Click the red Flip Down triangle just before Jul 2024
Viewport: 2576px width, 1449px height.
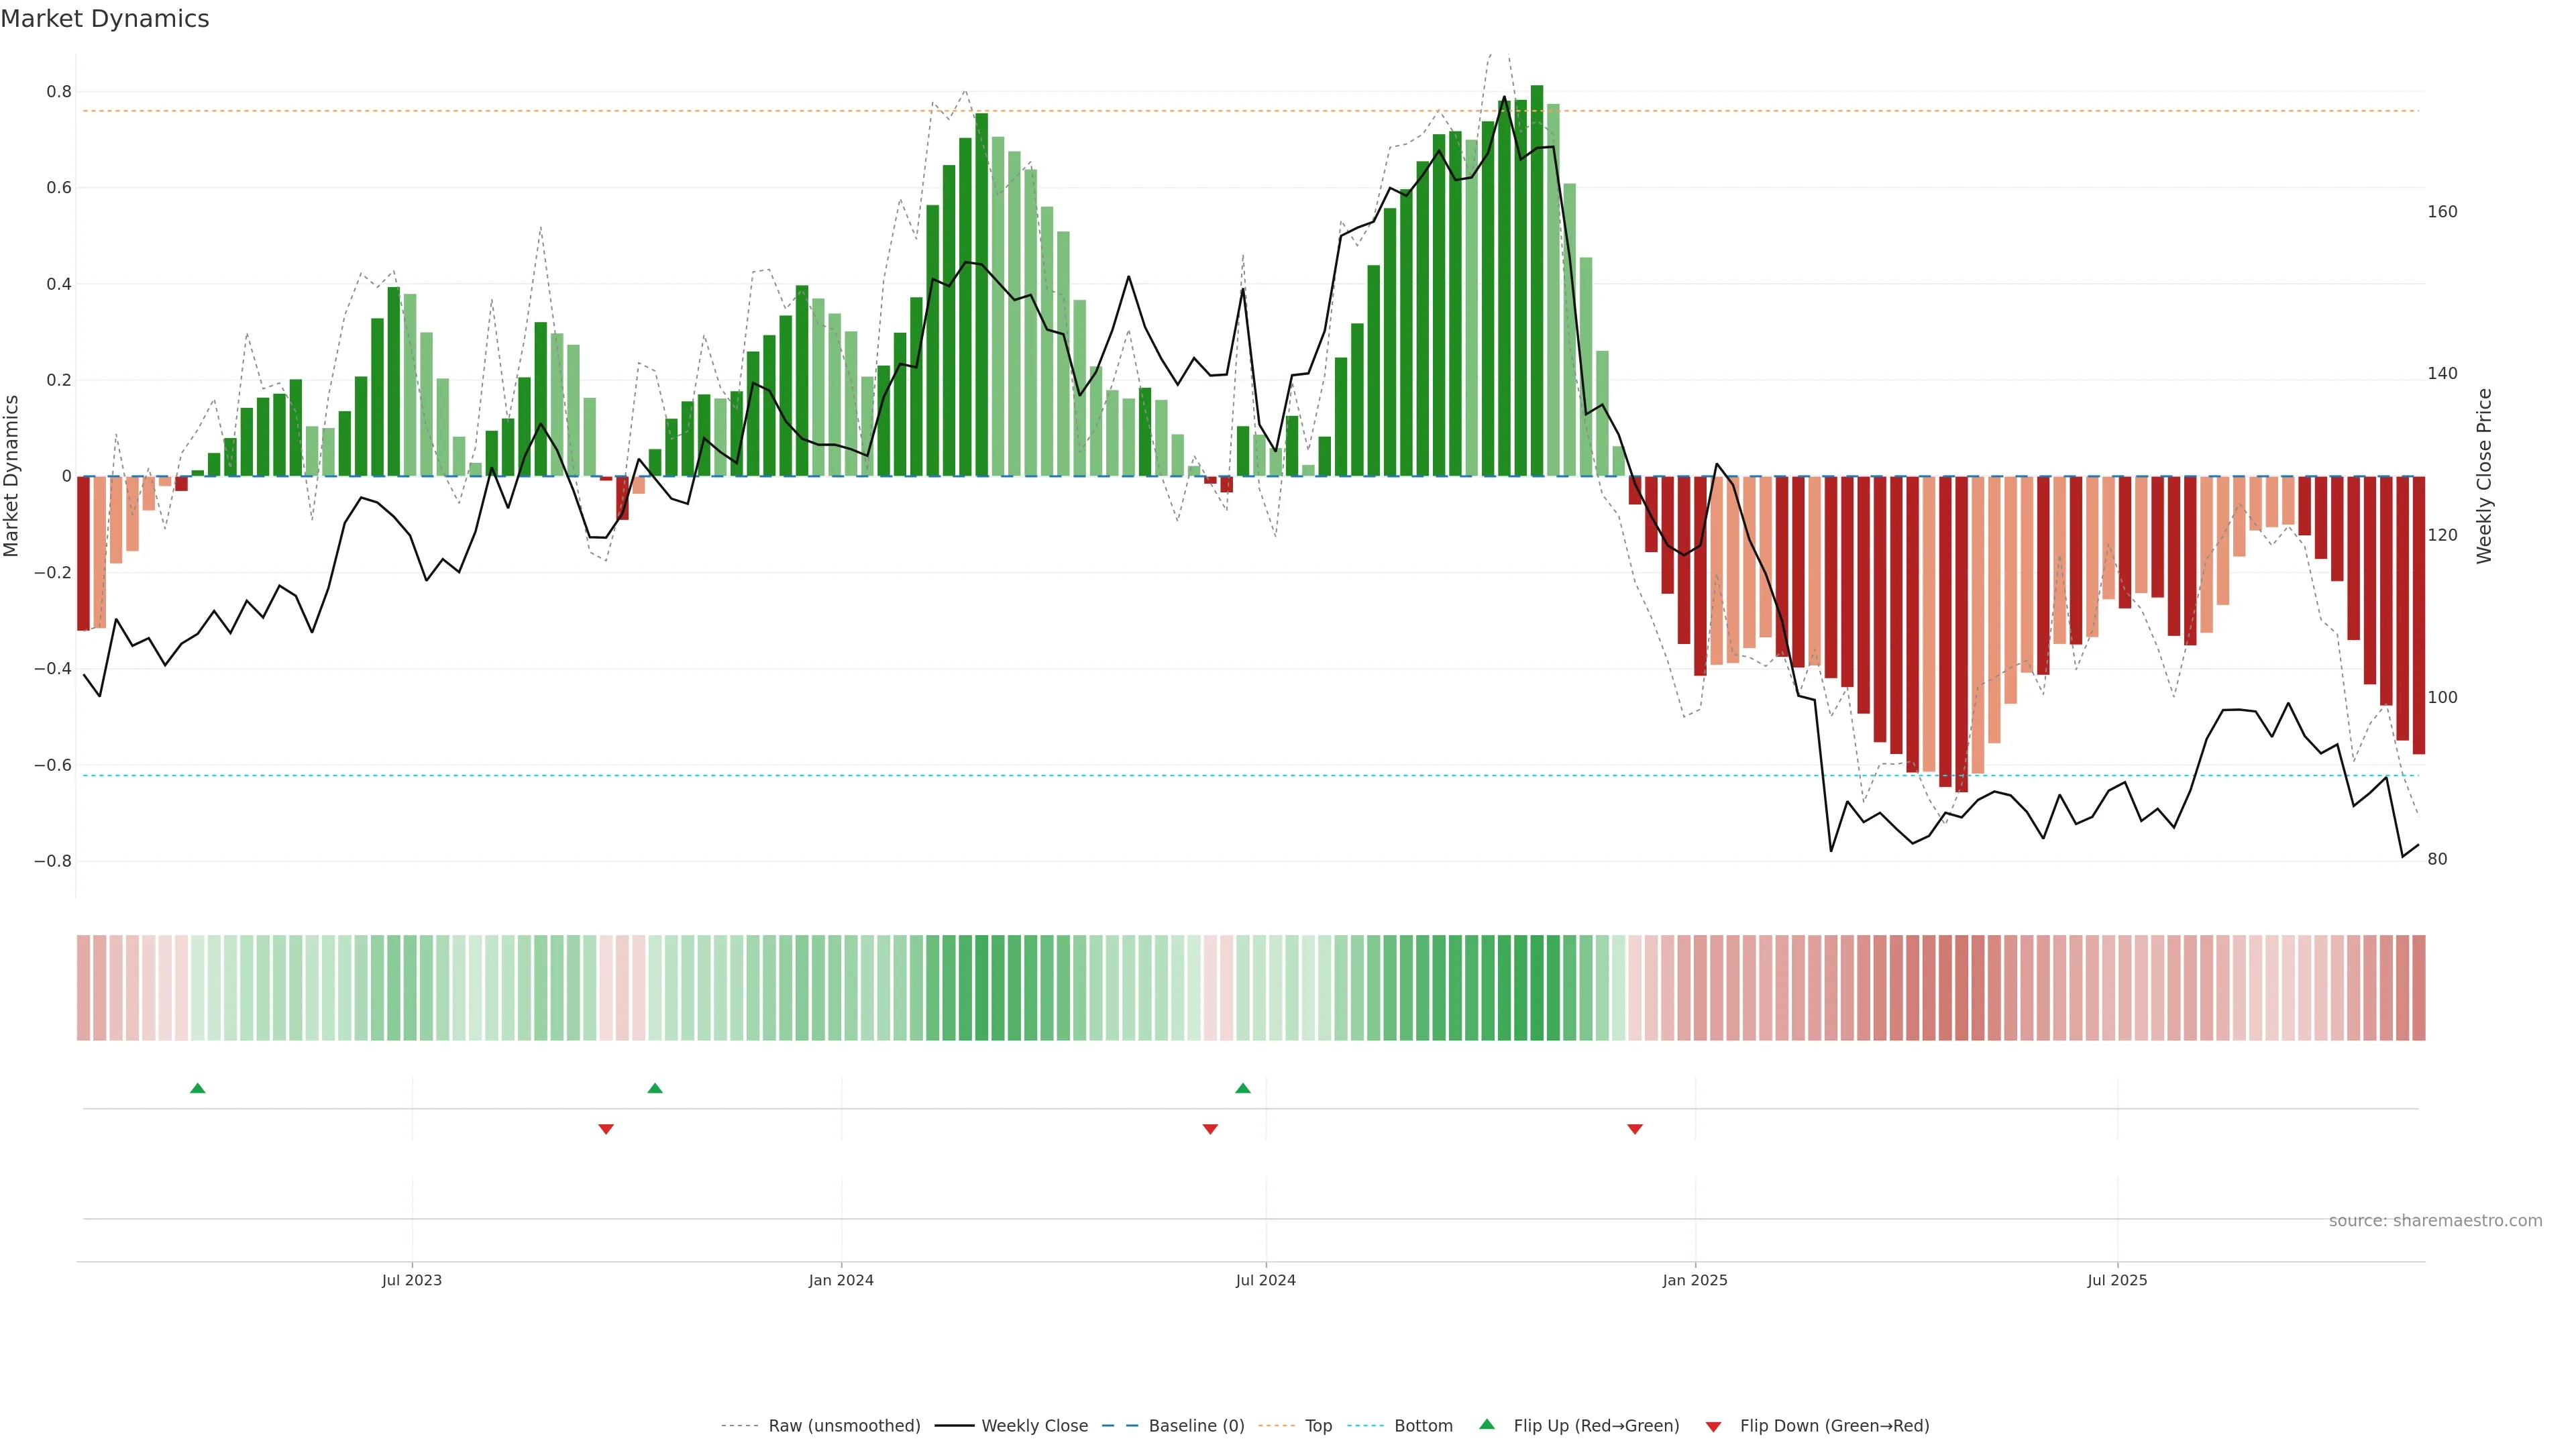1210,1129
